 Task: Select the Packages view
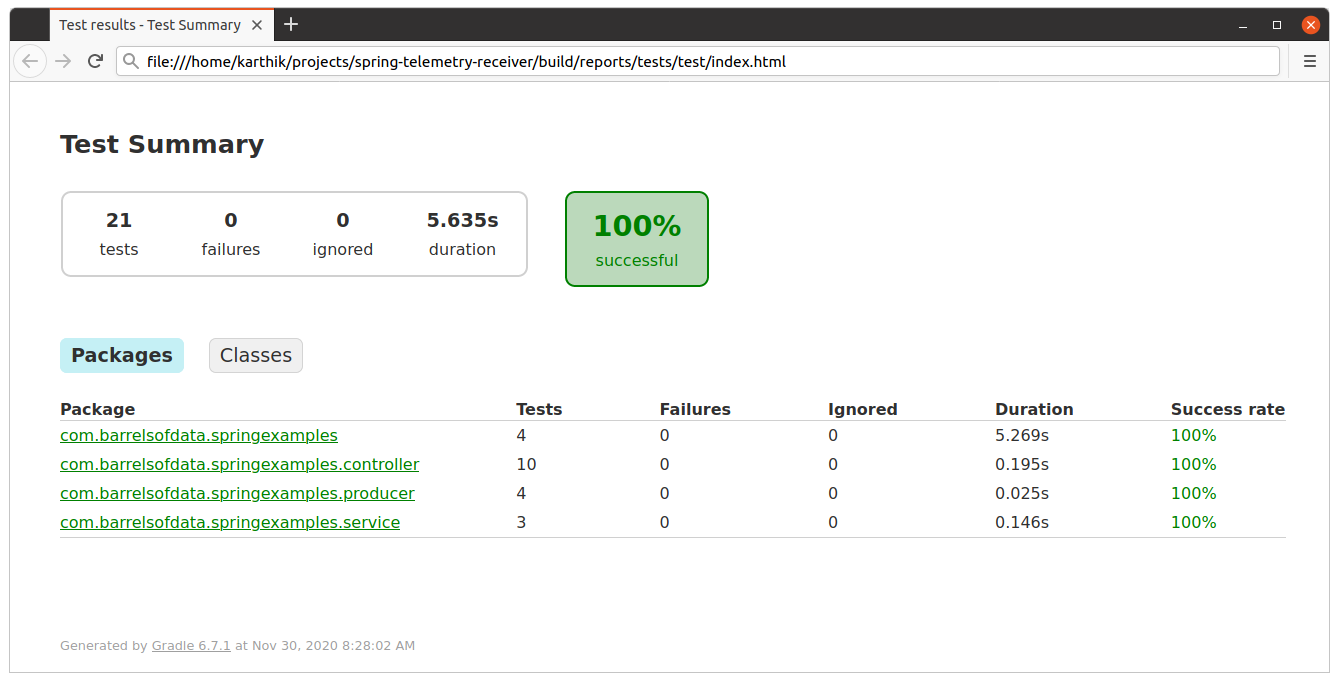tap(121, 355)
